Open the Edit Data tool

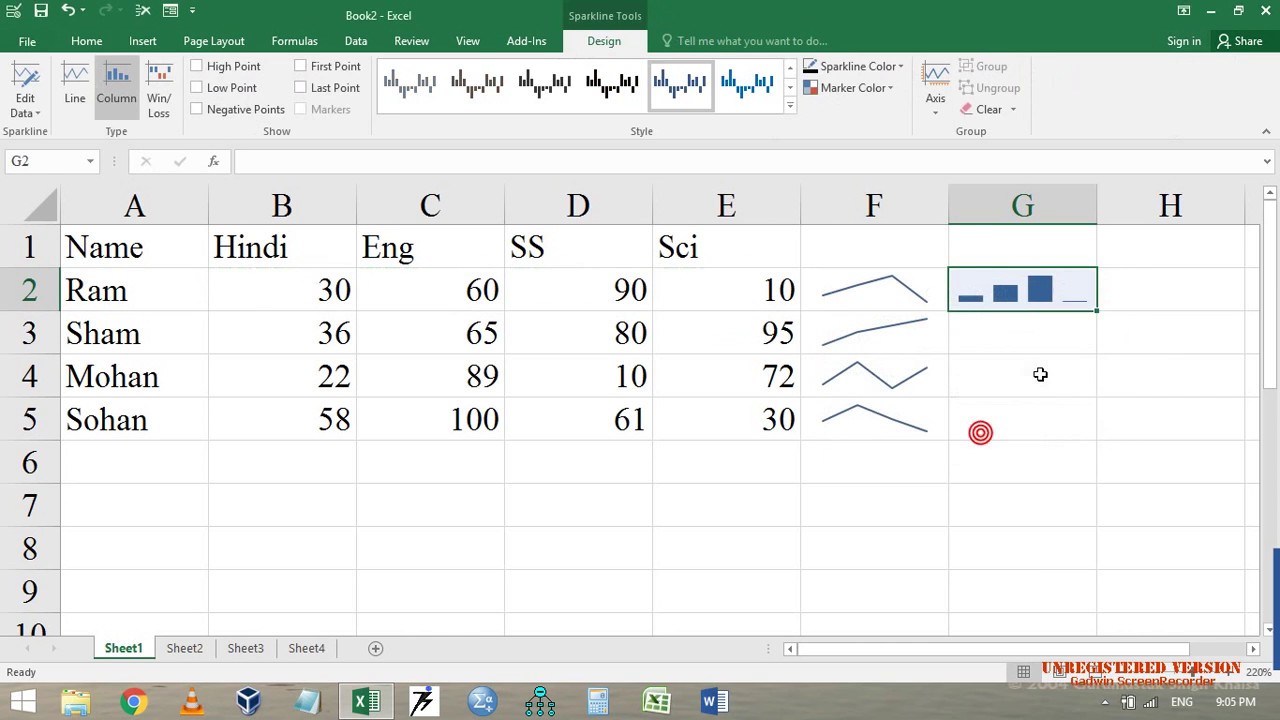(25, 90)
